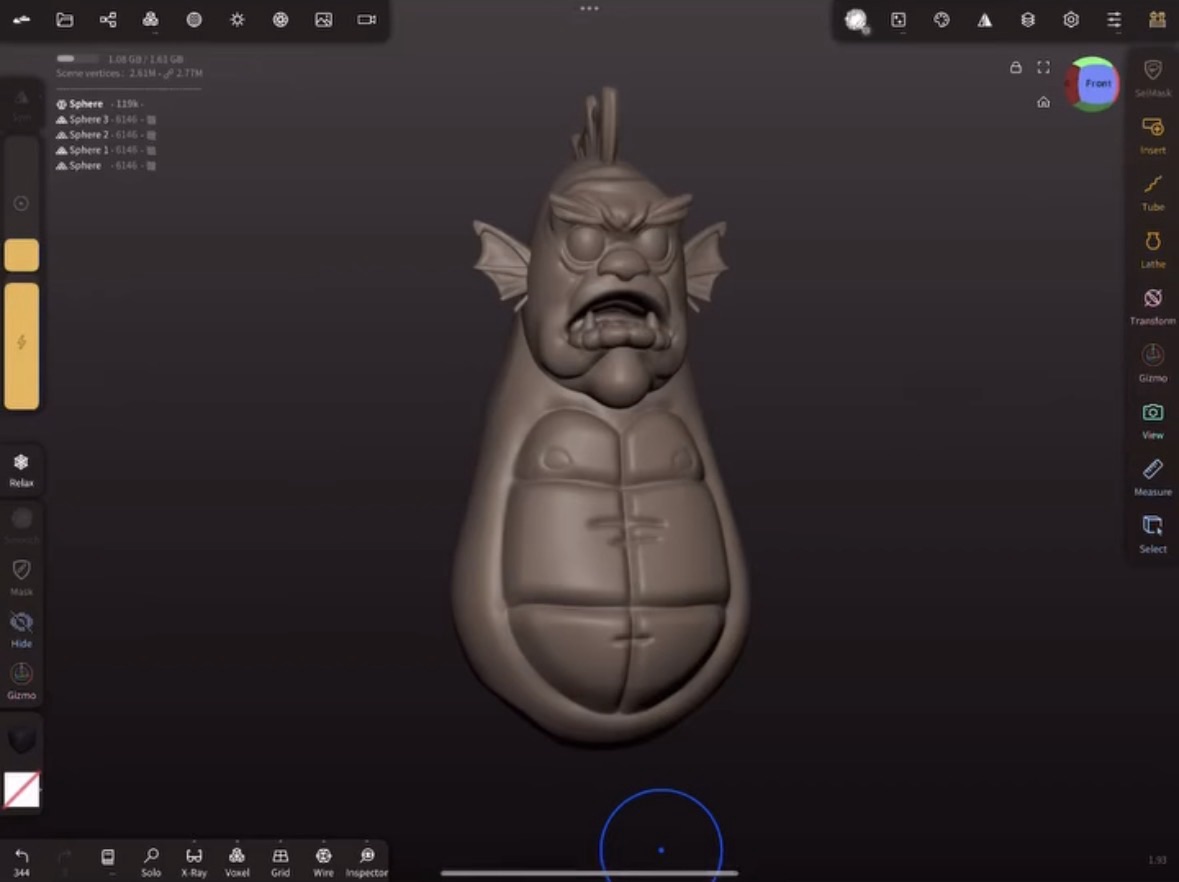Screen dimensions: 1179x882
Task: Select the Relax brush shortcut
Action: click(21, 469)
